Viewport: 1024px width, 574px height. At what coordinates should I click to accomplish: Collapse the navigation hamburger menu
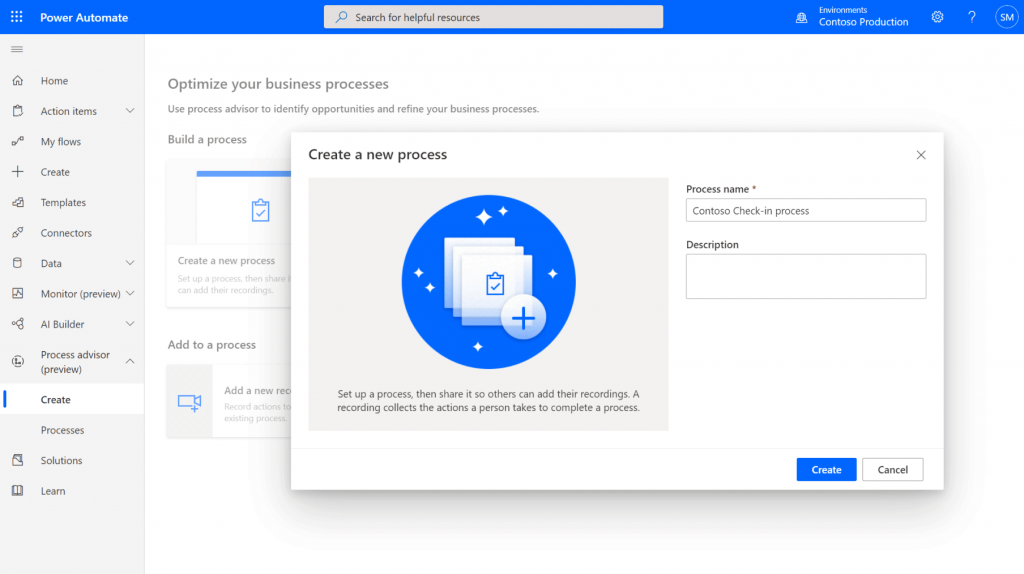click(17, 49)
